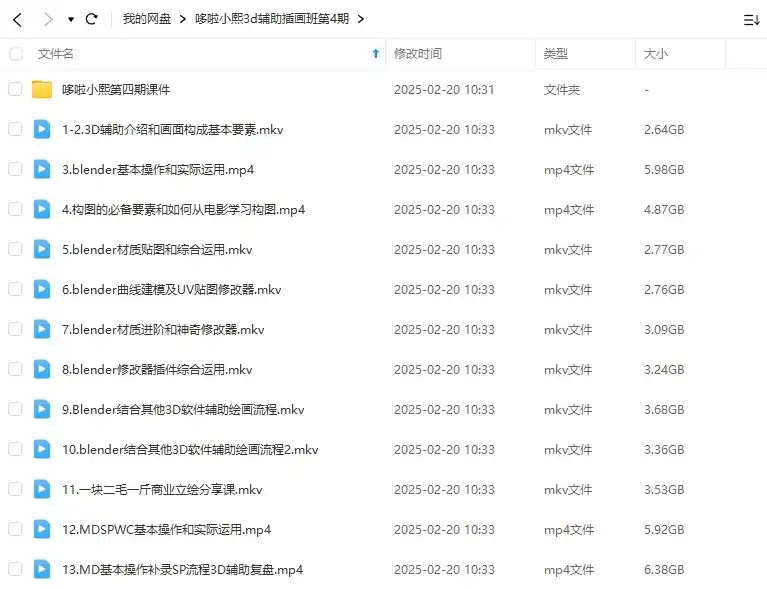Open 12.MDSPWC基本操作和实际运用.mp4
The image size is (767, 589).
tap(166, 530)
